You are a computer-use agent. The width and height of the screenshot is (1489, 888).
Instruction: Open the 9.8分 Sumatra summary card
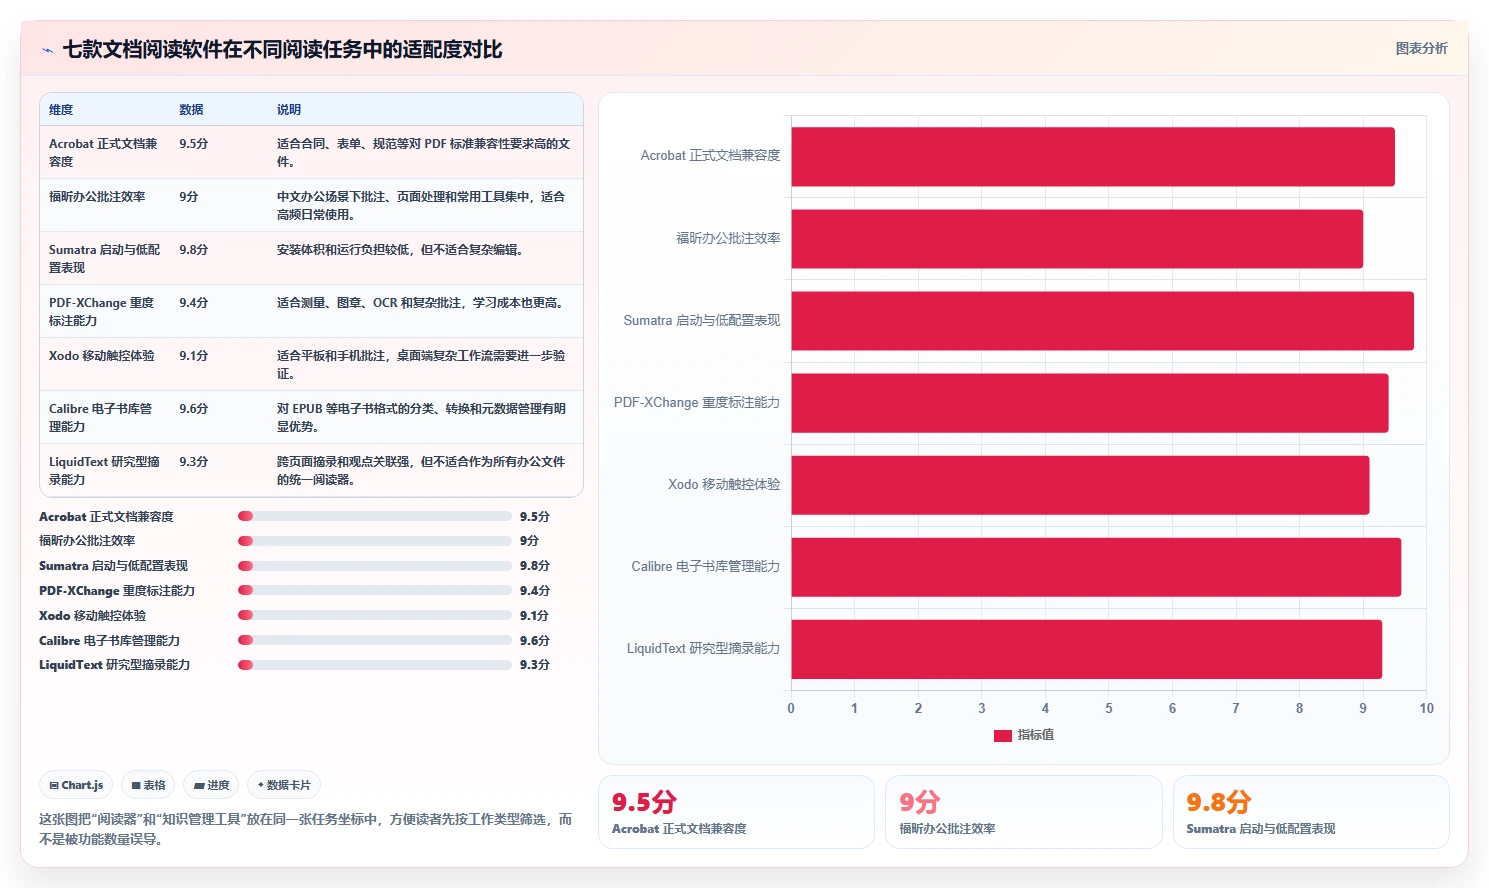[x=1311, y=812]
